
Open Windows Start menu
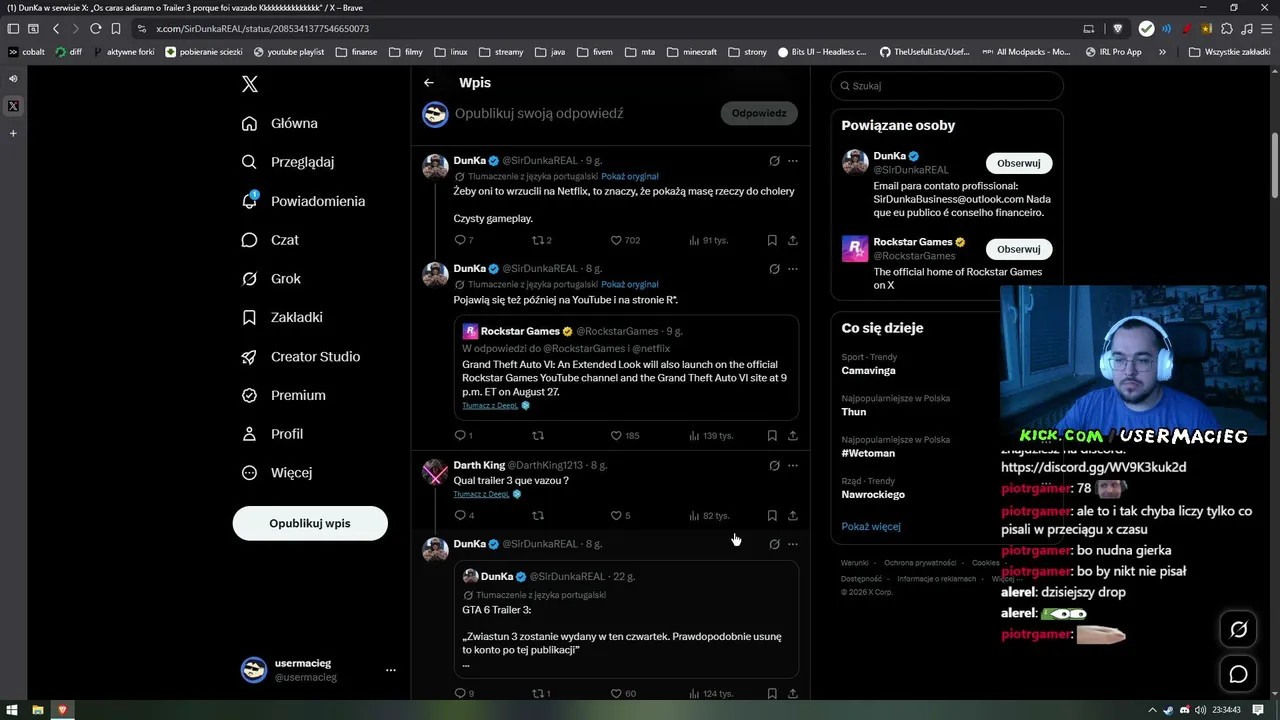coord(12,710)
